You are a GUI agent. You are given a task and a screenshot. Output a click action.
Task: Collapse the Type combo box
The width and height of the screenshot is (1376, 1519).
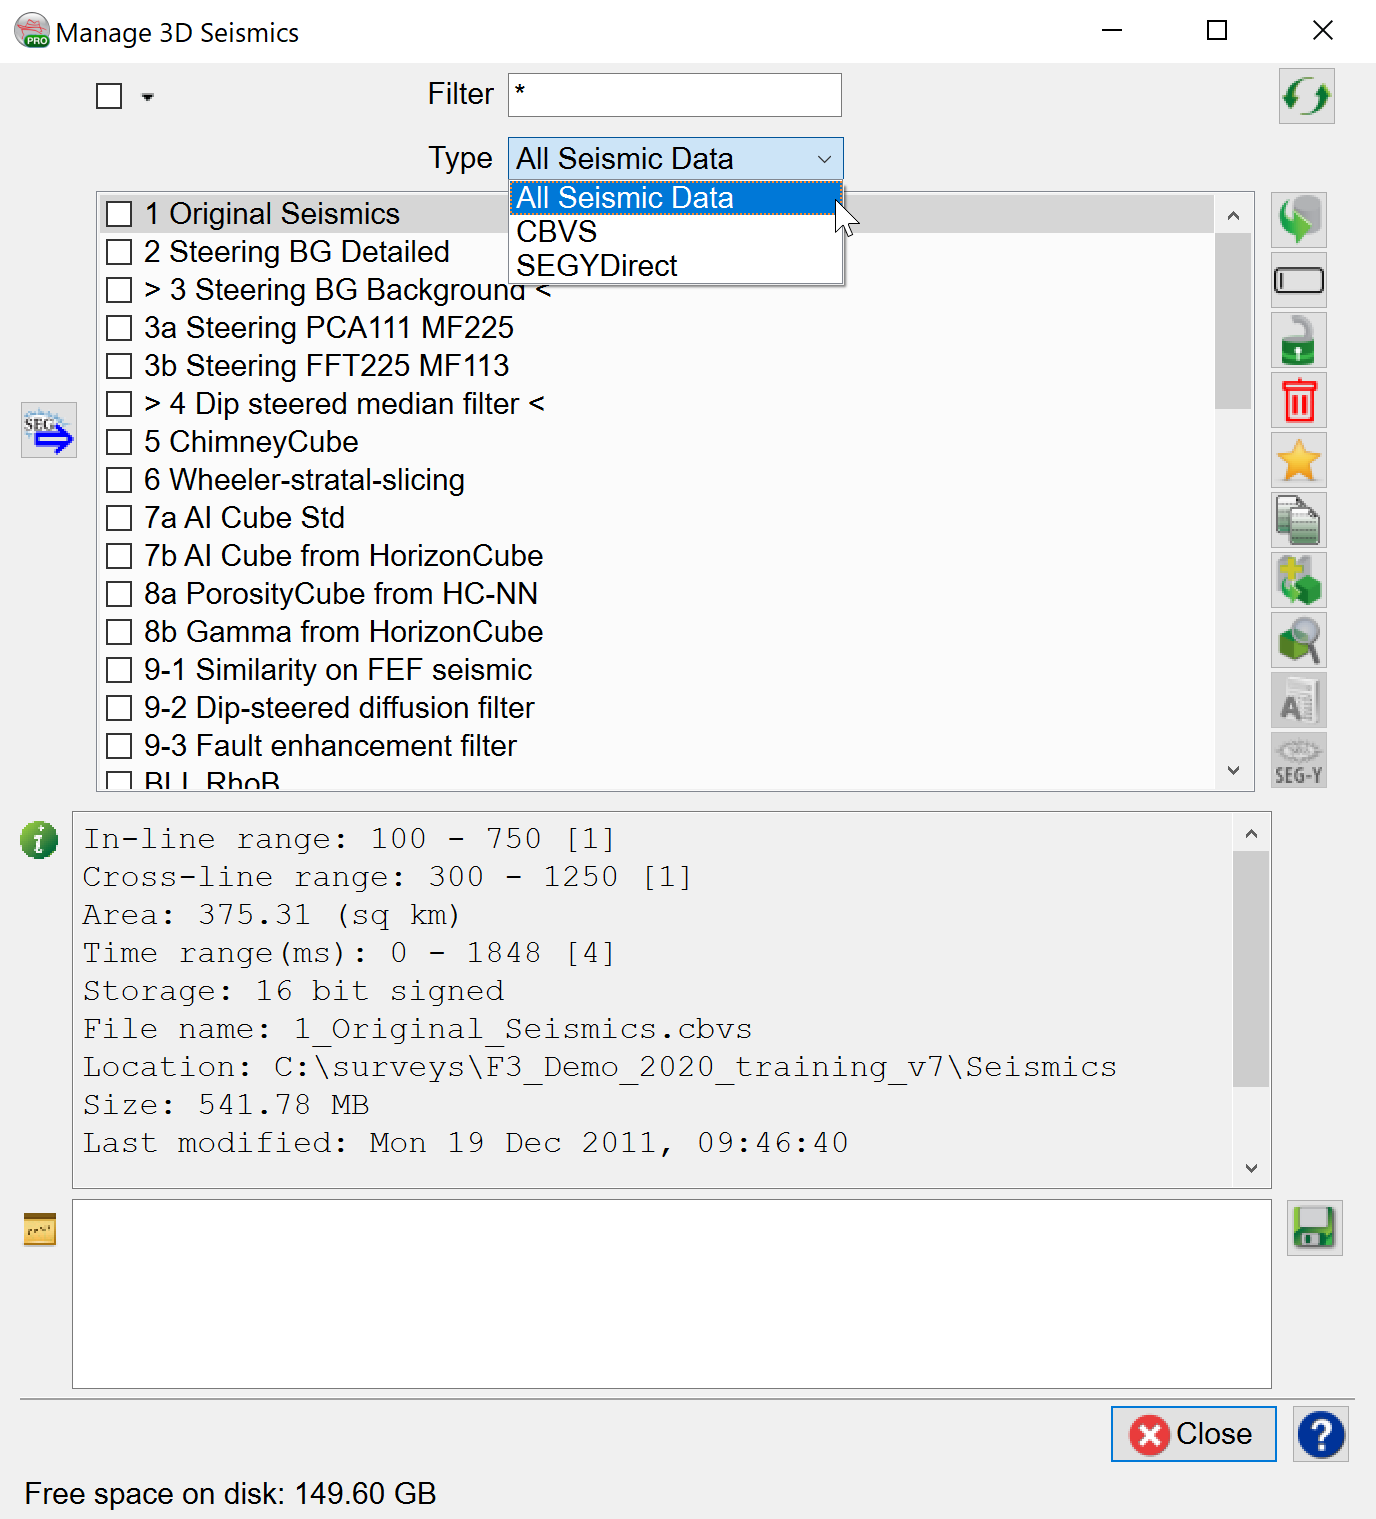pos(824,159)
